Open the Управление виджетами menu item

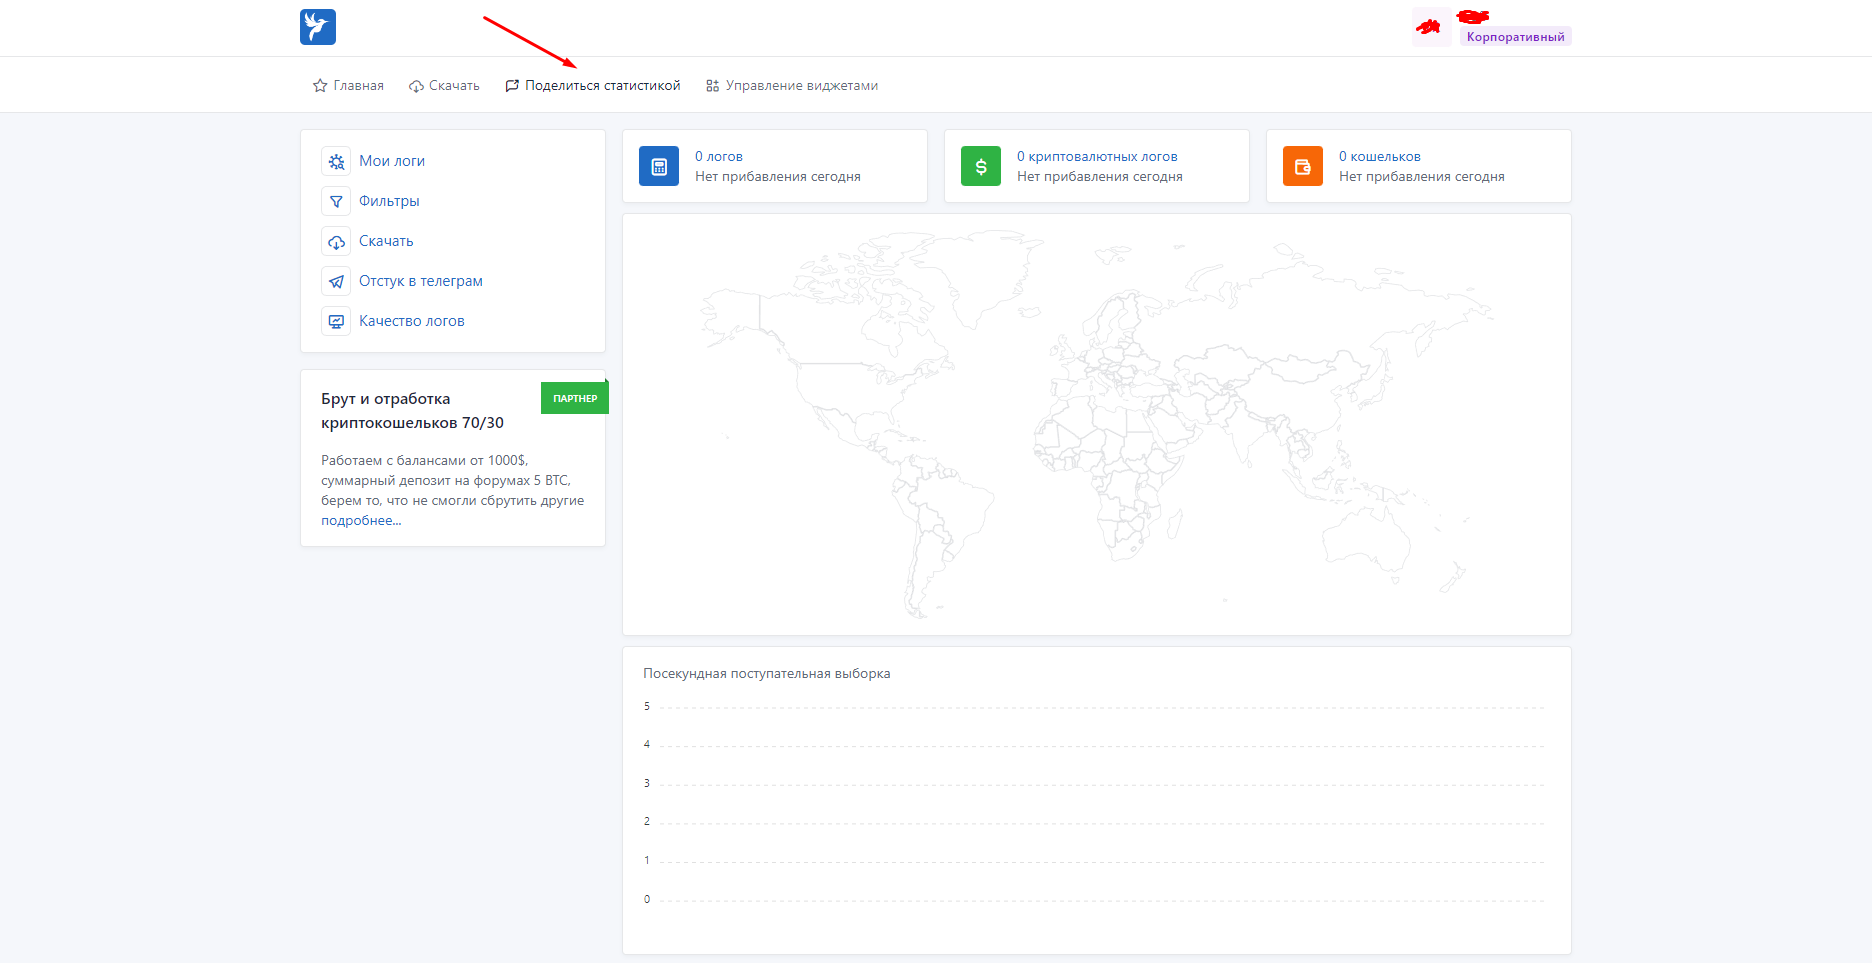(792, 86)
